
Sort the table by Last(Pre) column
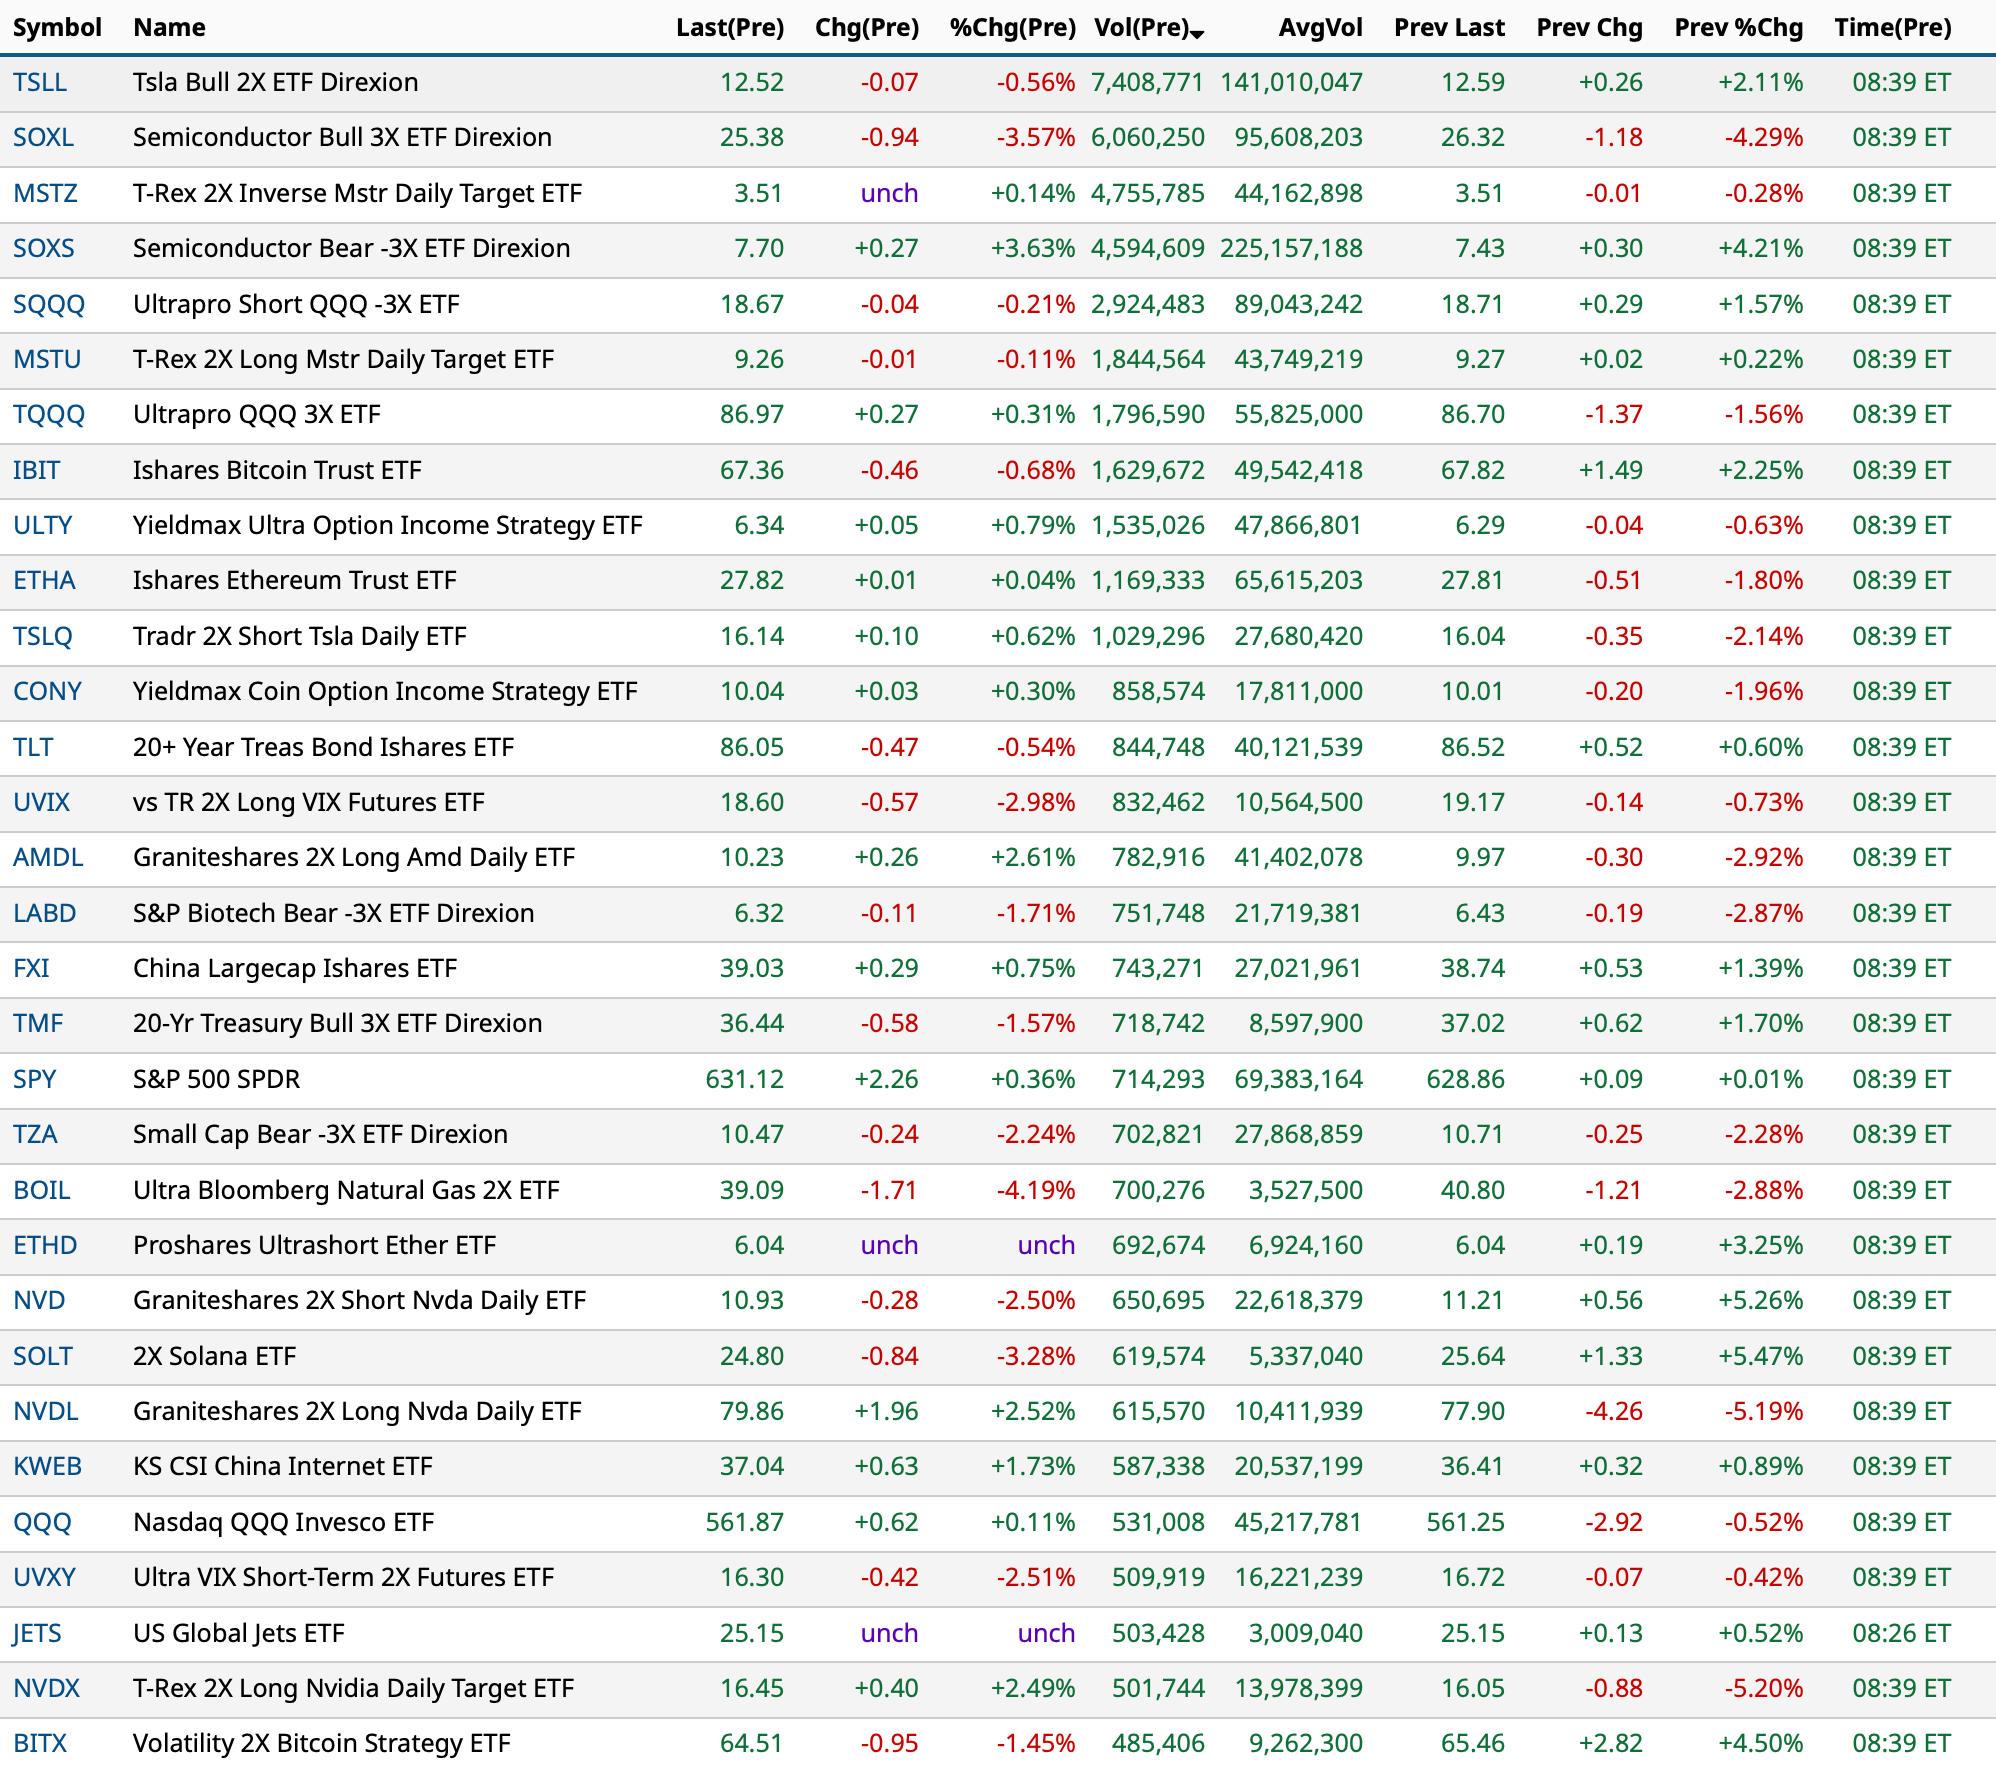point(728,27)
